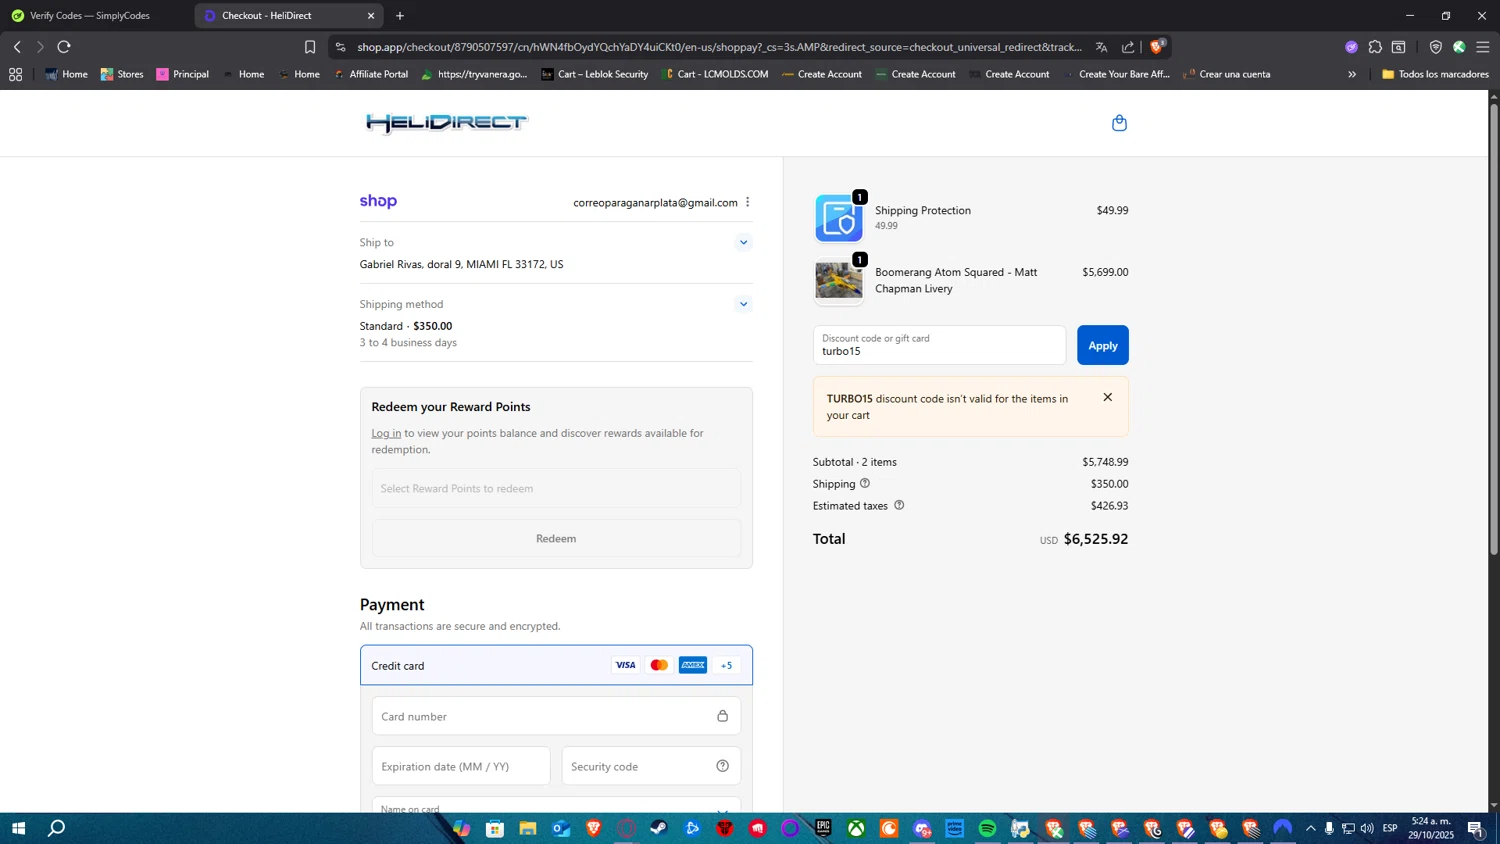Open the Brave VPN shield icon
Screen dimensions: 1500x844
click(x=1435, y=47)
